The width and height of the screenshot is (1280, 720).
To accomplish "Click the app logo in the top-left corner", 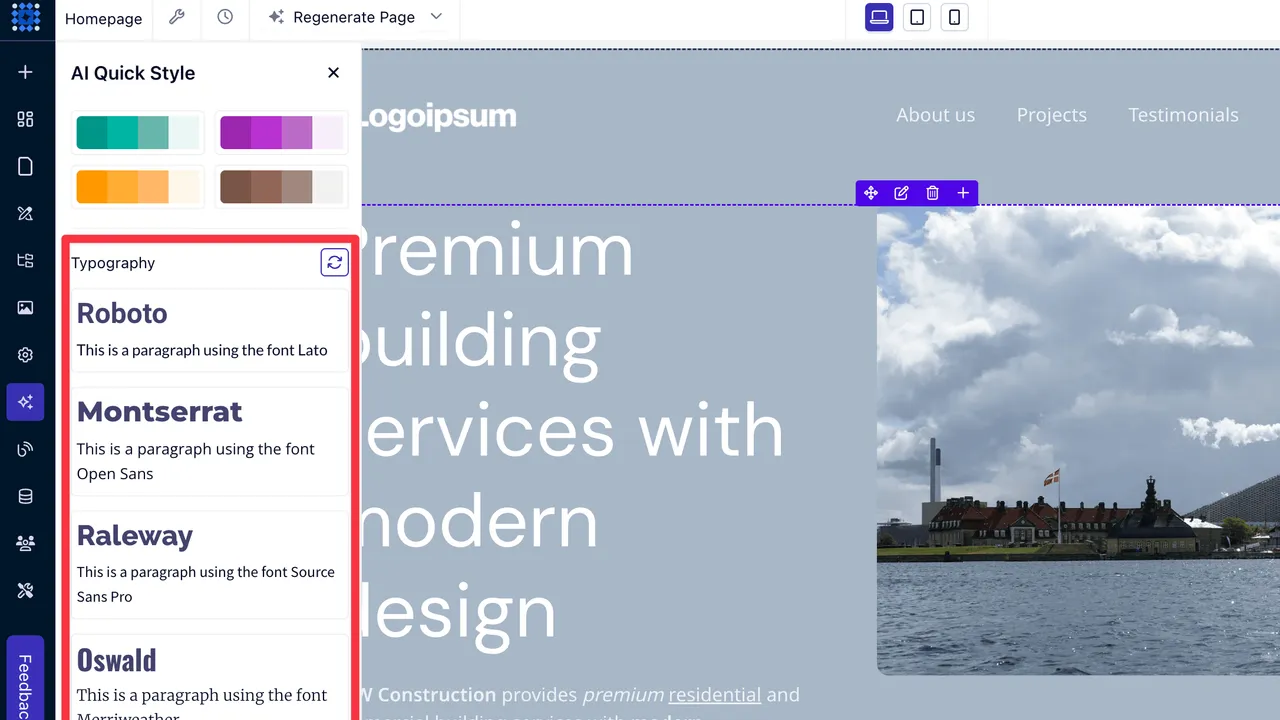I will 26,17.
